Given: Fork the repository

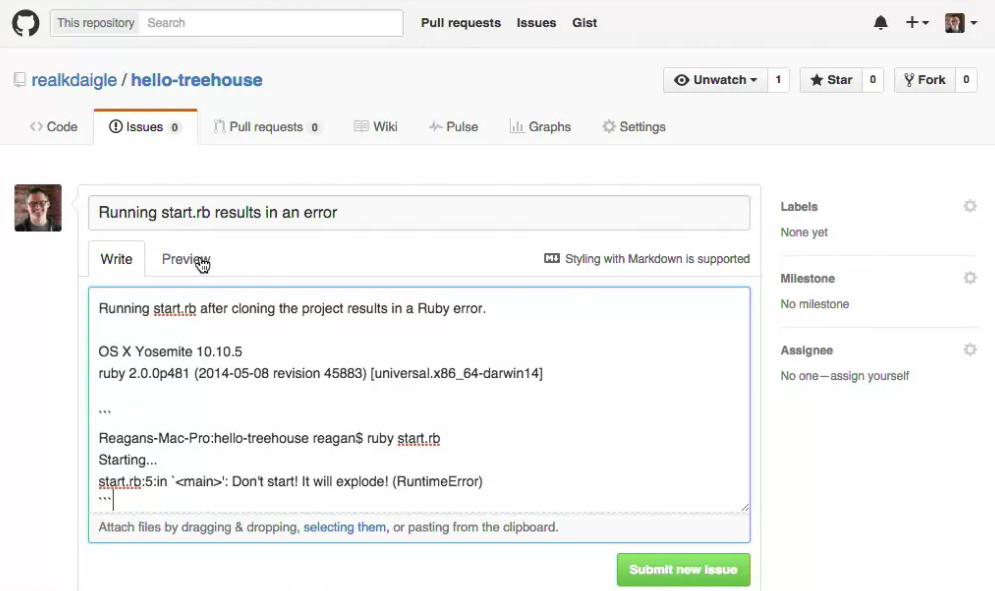Looking at the screenshot, I should [x=925, y=80].
